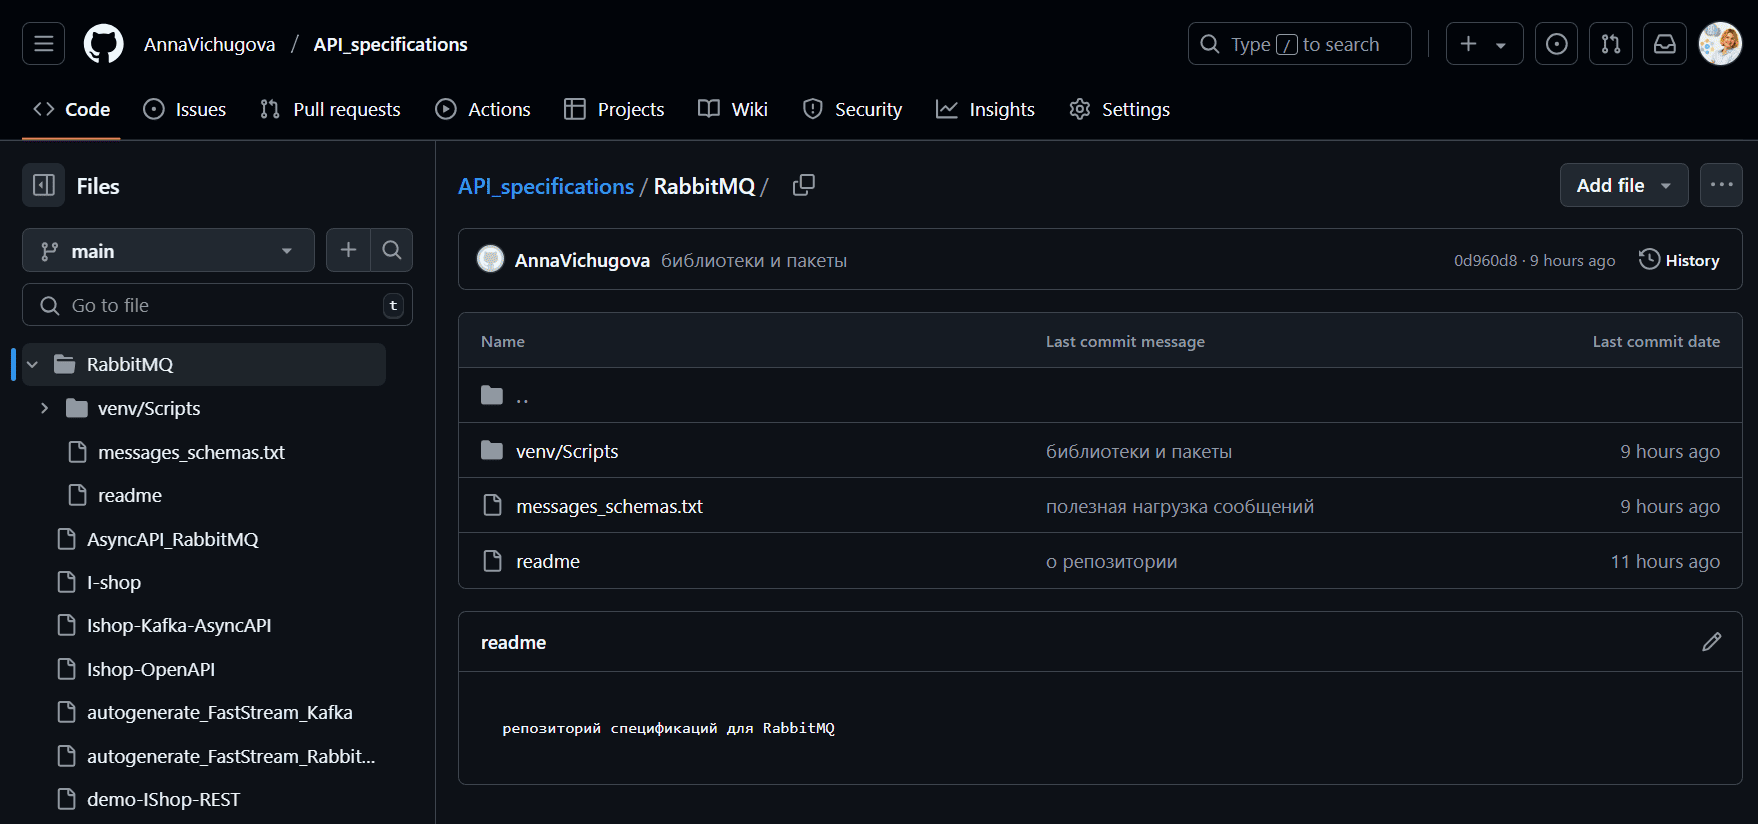This screenshot has height=824, width=1758.
Task: Select demo-IShop-REST in the file tree
Action: click(163, 799)
